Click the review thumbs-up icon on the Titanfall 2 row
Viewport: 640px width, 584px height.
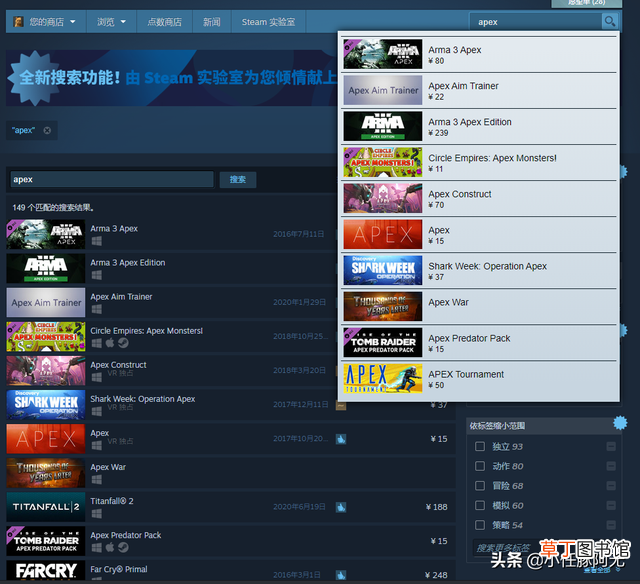point(341,507)
